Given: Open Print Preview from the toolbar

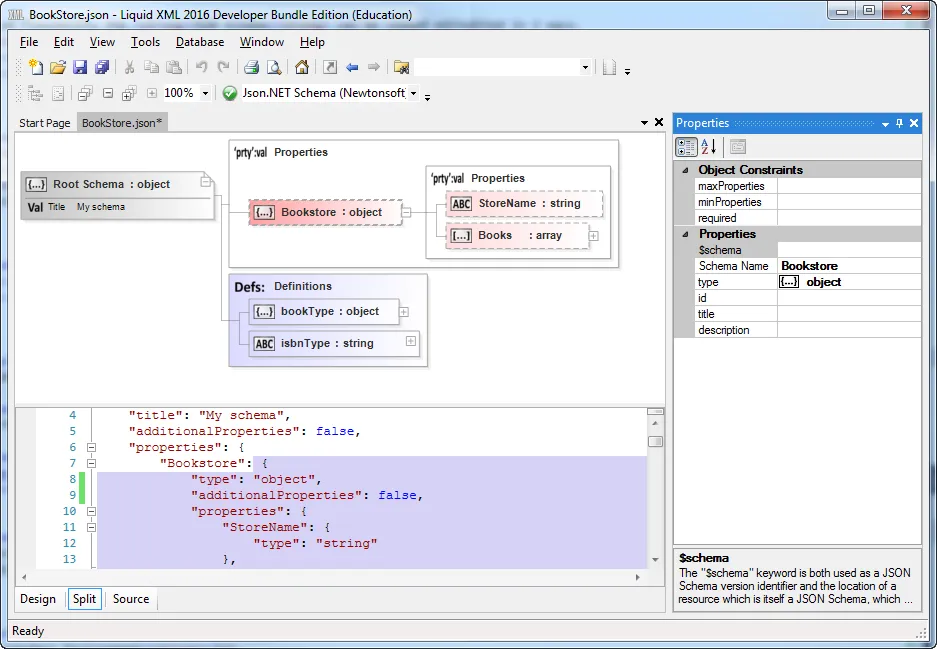Looking at the screenshot, I should tap(273, 68).
